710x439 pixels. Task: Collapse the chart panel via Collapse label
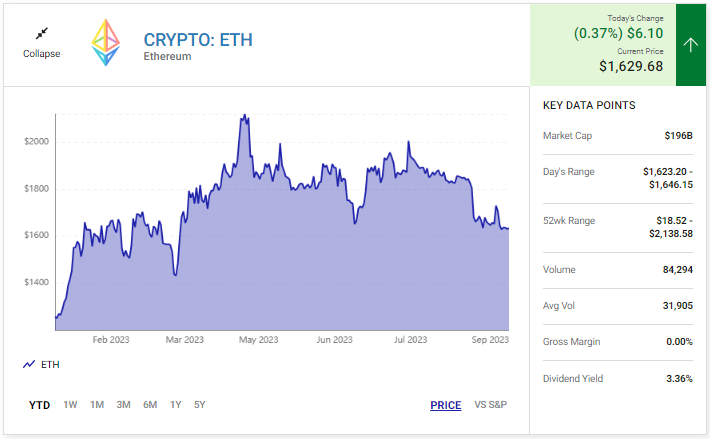point(41,54)
